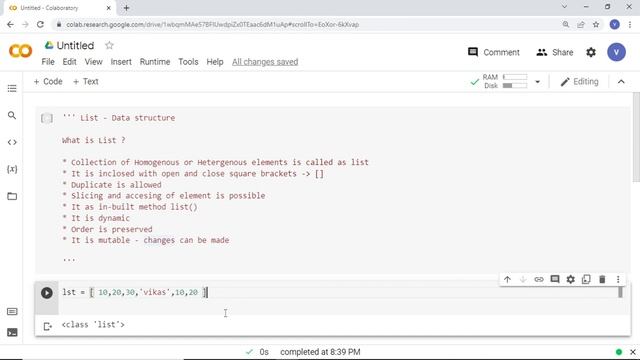This screenshot has width=640, height=360.
Task: Open the browser zoom icon
Action: (566, 24)
